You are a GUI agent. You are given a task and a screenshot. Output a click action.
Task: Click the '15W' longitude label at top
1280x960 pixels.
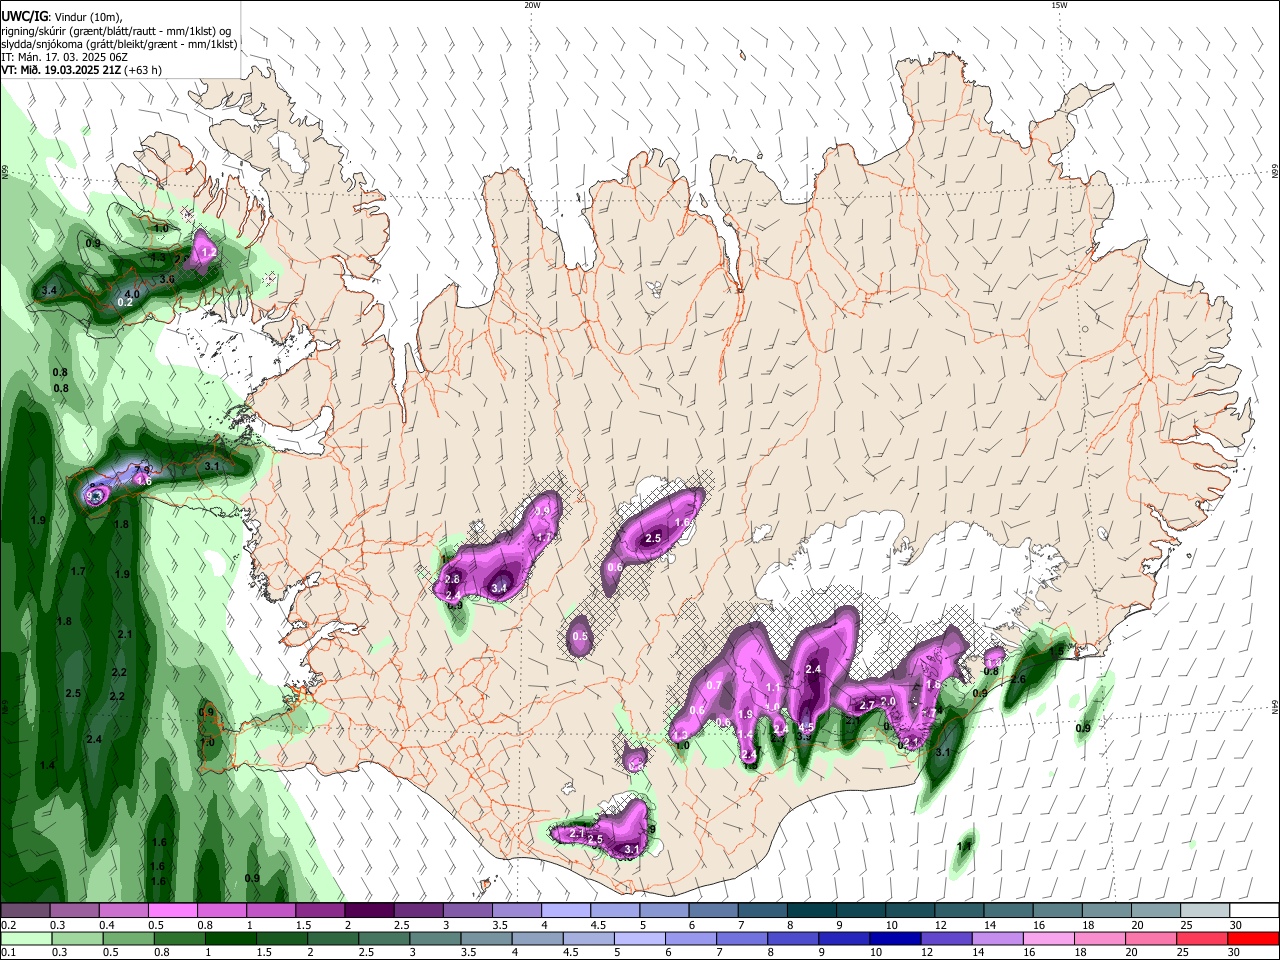[x=1059, y=5]
